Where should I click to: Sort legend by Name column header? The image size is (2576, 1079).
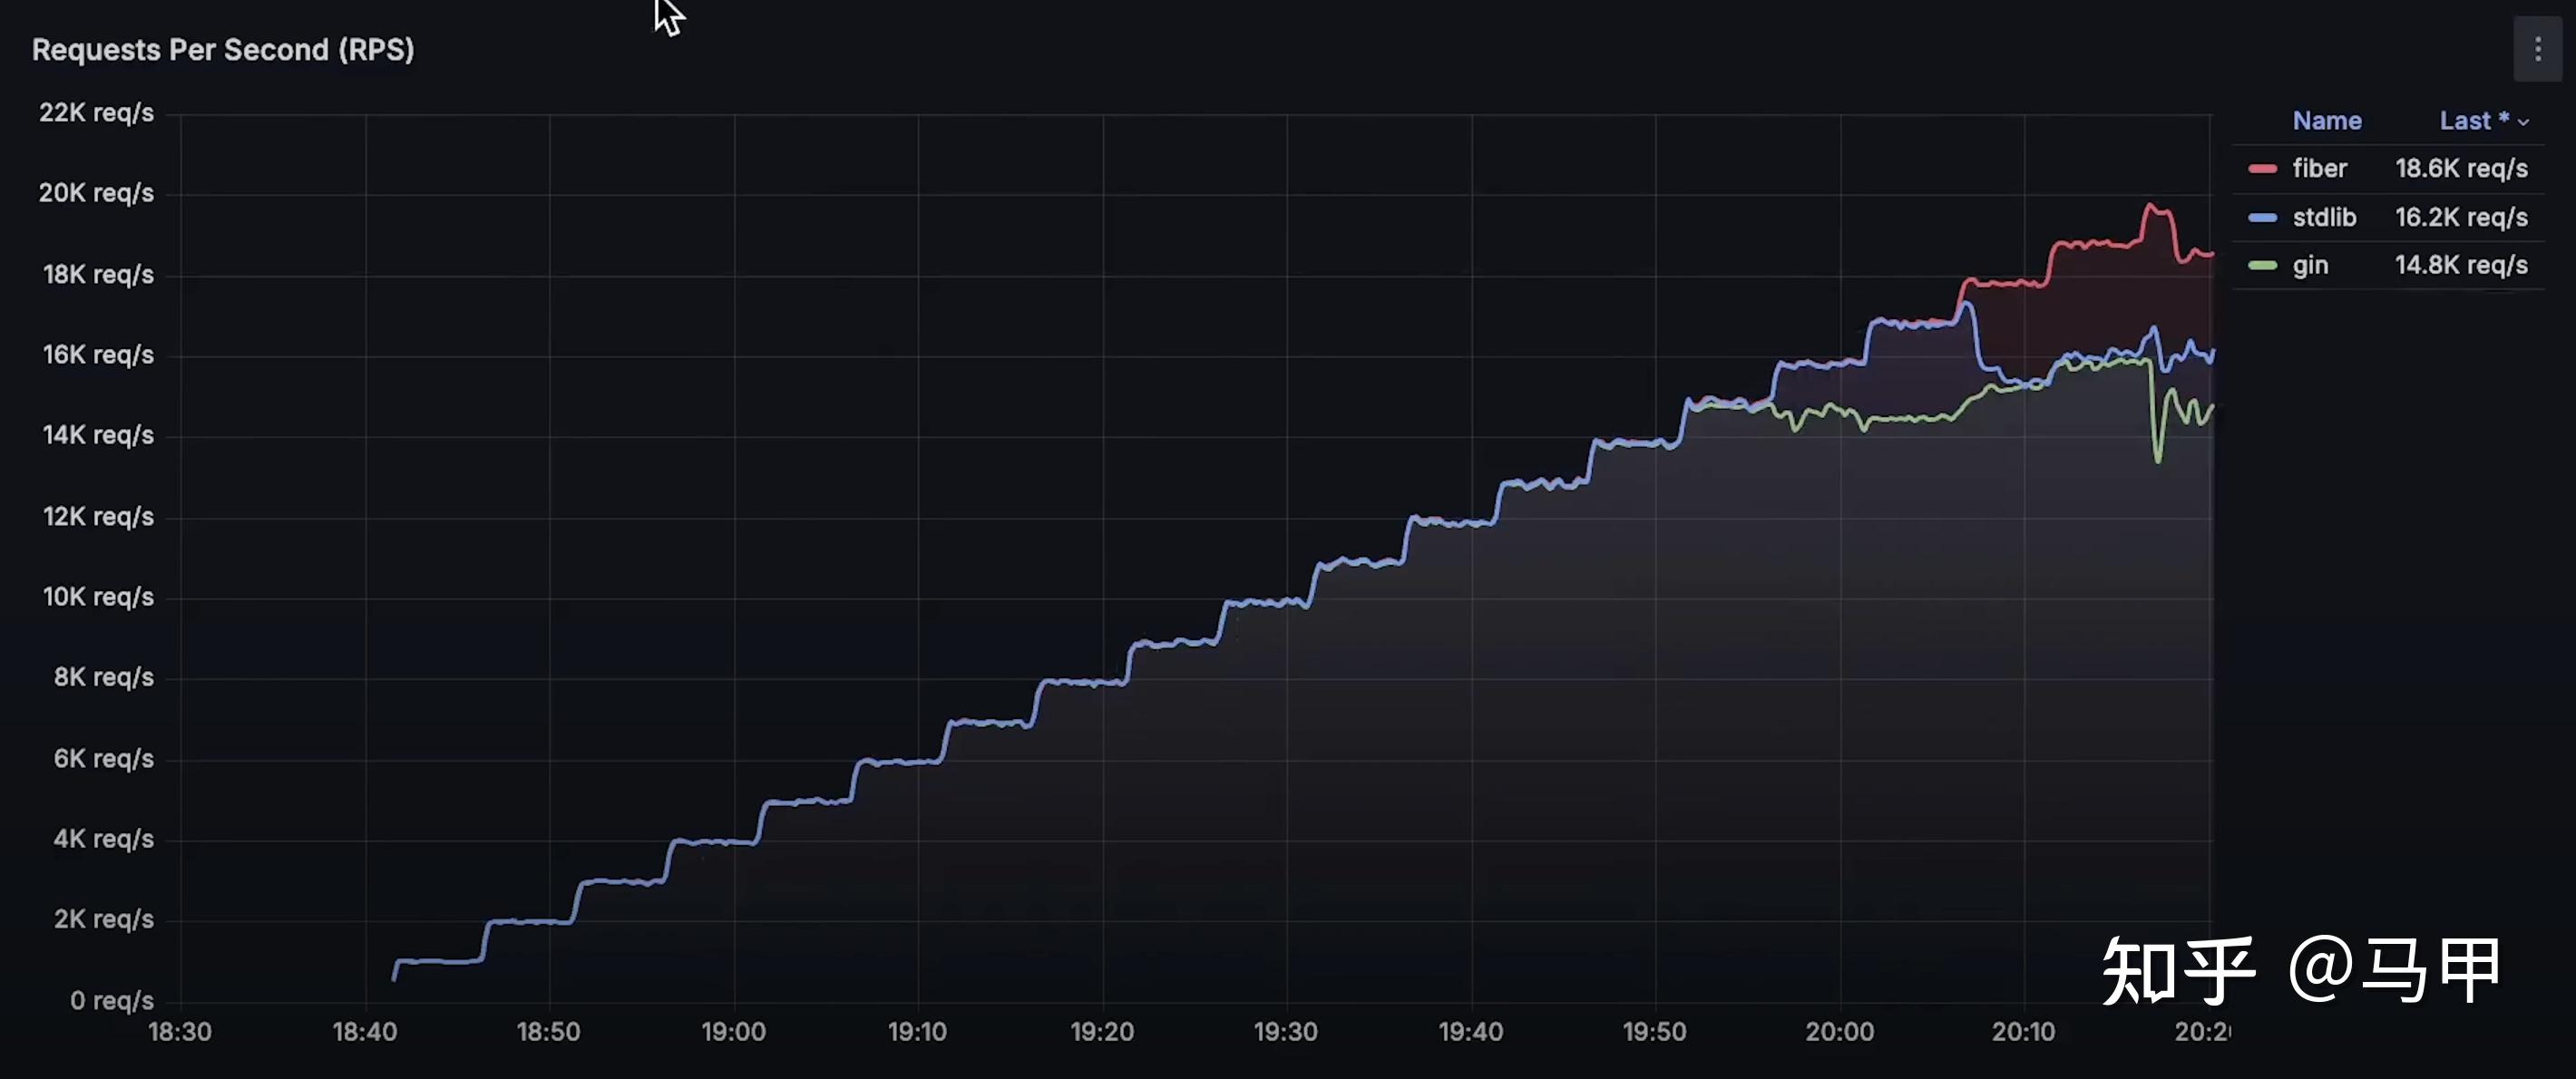tap(2326, 121)
